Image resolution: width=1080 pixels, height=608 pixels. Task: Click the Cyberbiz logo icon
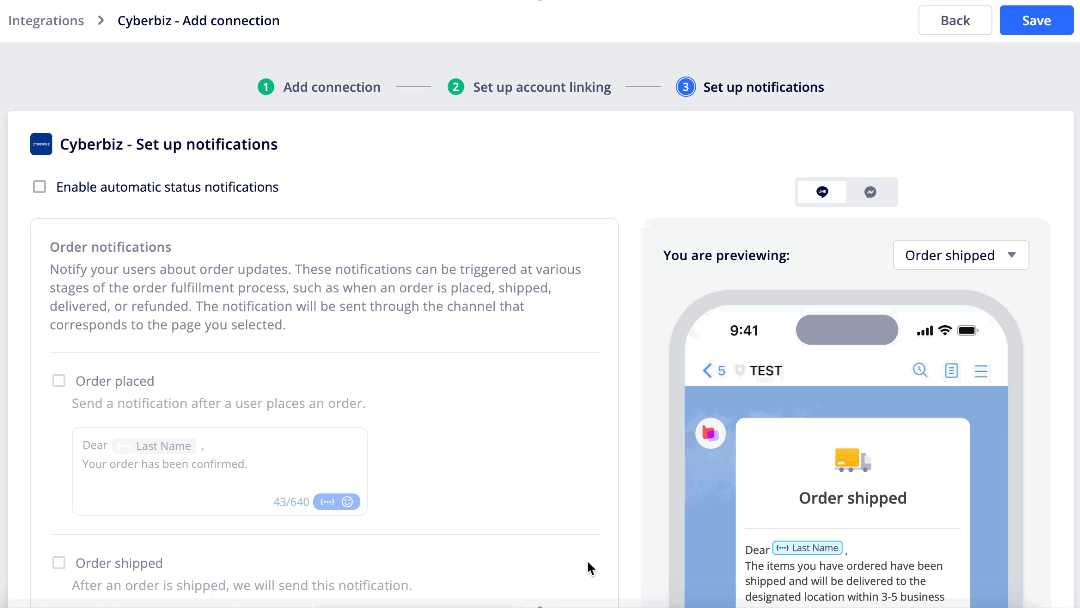pos(41,144)
